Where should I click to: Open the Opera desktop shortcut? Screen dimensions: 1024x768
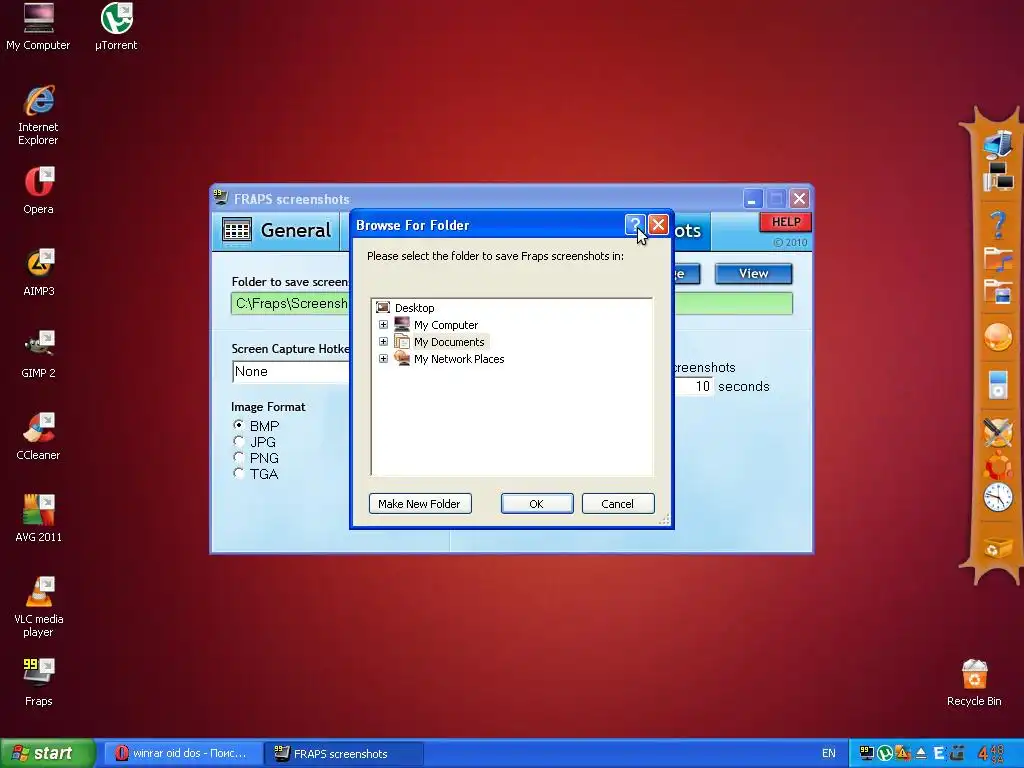39,191
